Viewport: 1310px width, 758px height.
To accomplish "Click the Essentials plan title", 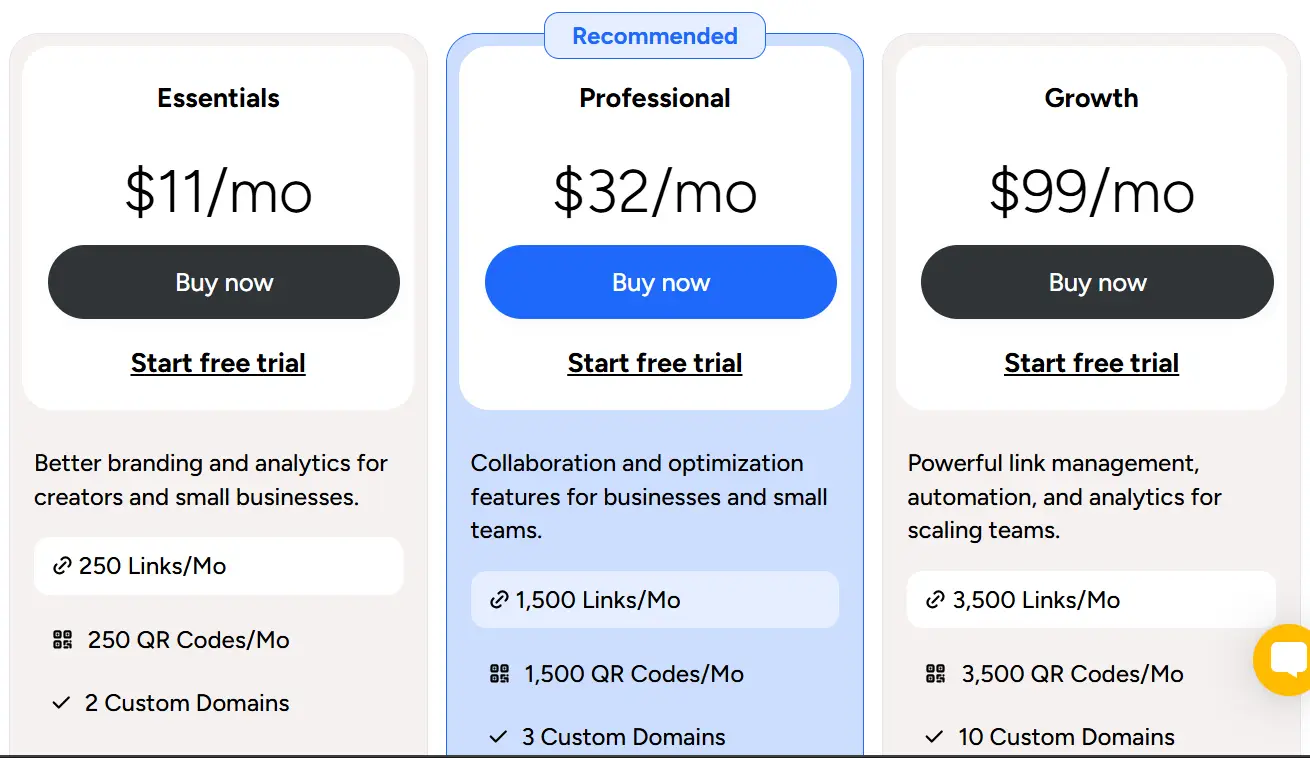I will pyautogui.click(x=218, y=98).
